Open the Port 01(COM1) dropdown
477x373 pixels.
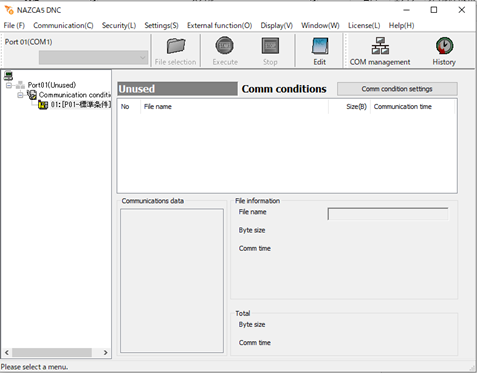point(94,58)
